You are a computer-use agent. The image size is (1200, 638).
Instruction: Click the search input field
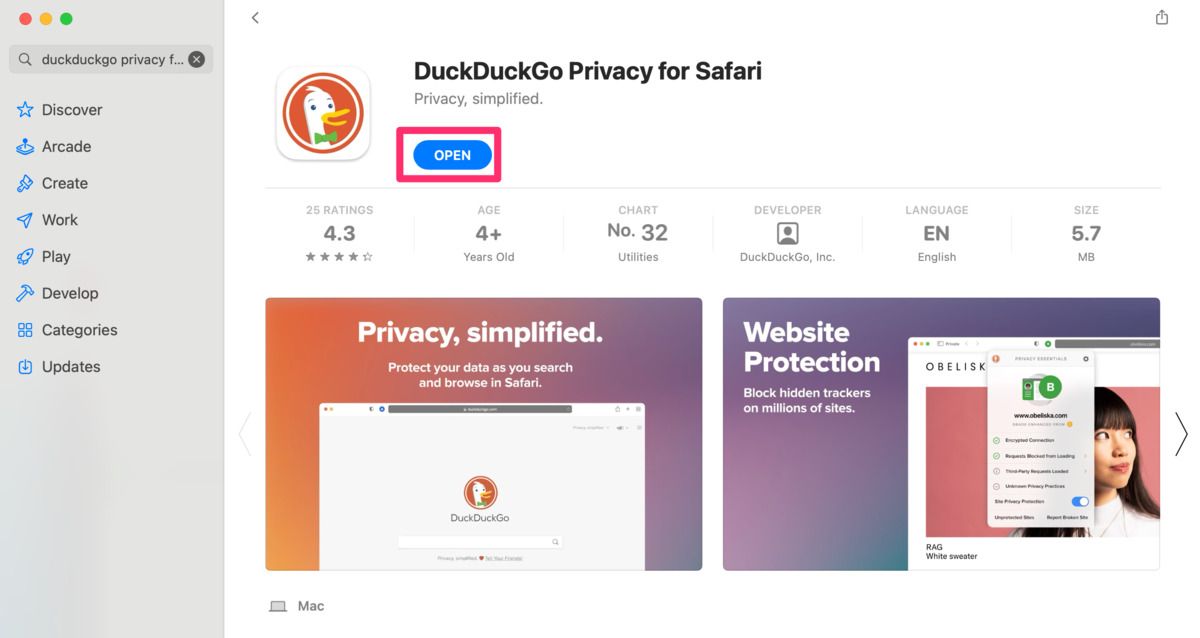coord(112,59)
